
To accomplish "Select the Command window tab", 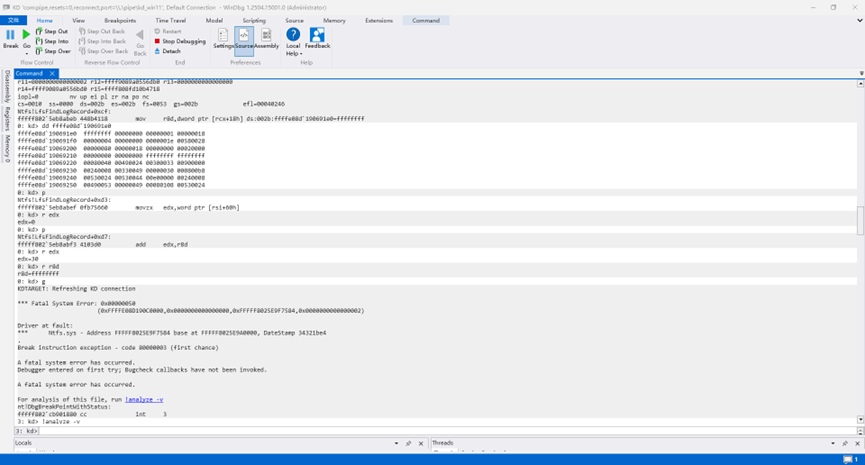I will tap(30, 73).
